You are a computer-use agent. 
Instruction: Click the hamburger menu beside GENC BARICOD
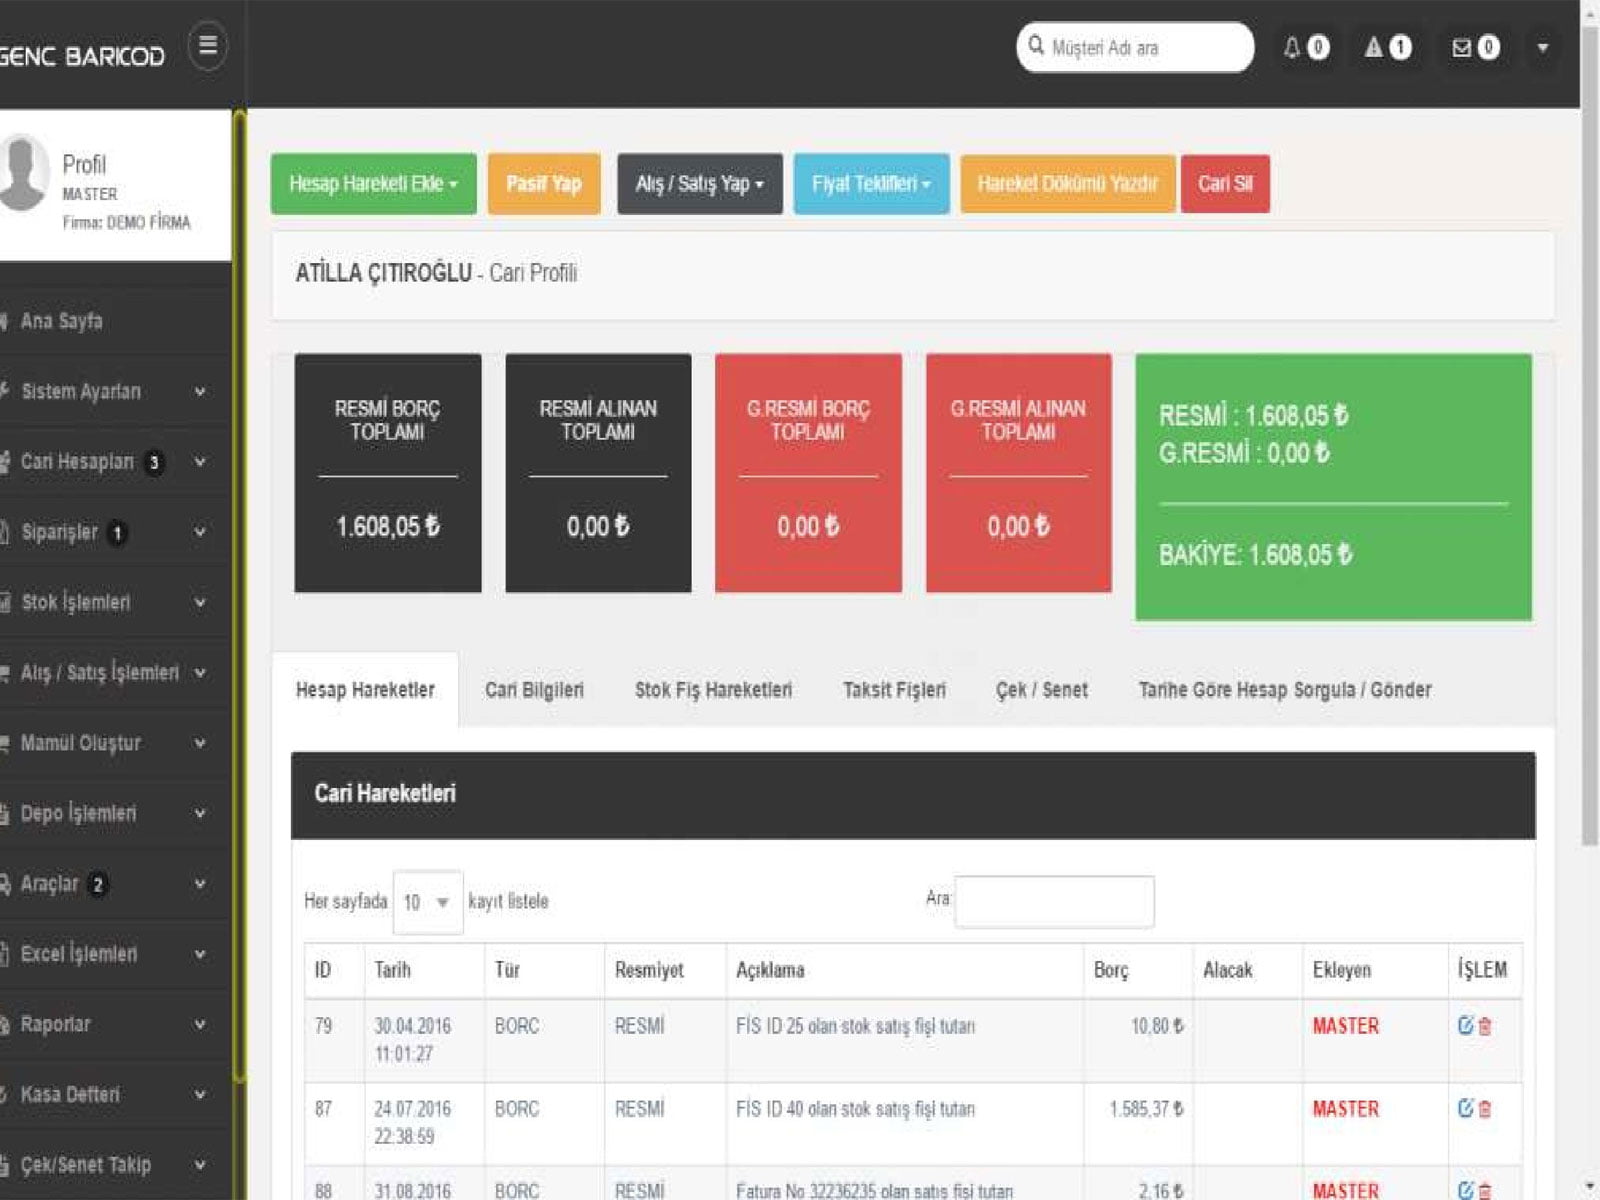(207, 45)
